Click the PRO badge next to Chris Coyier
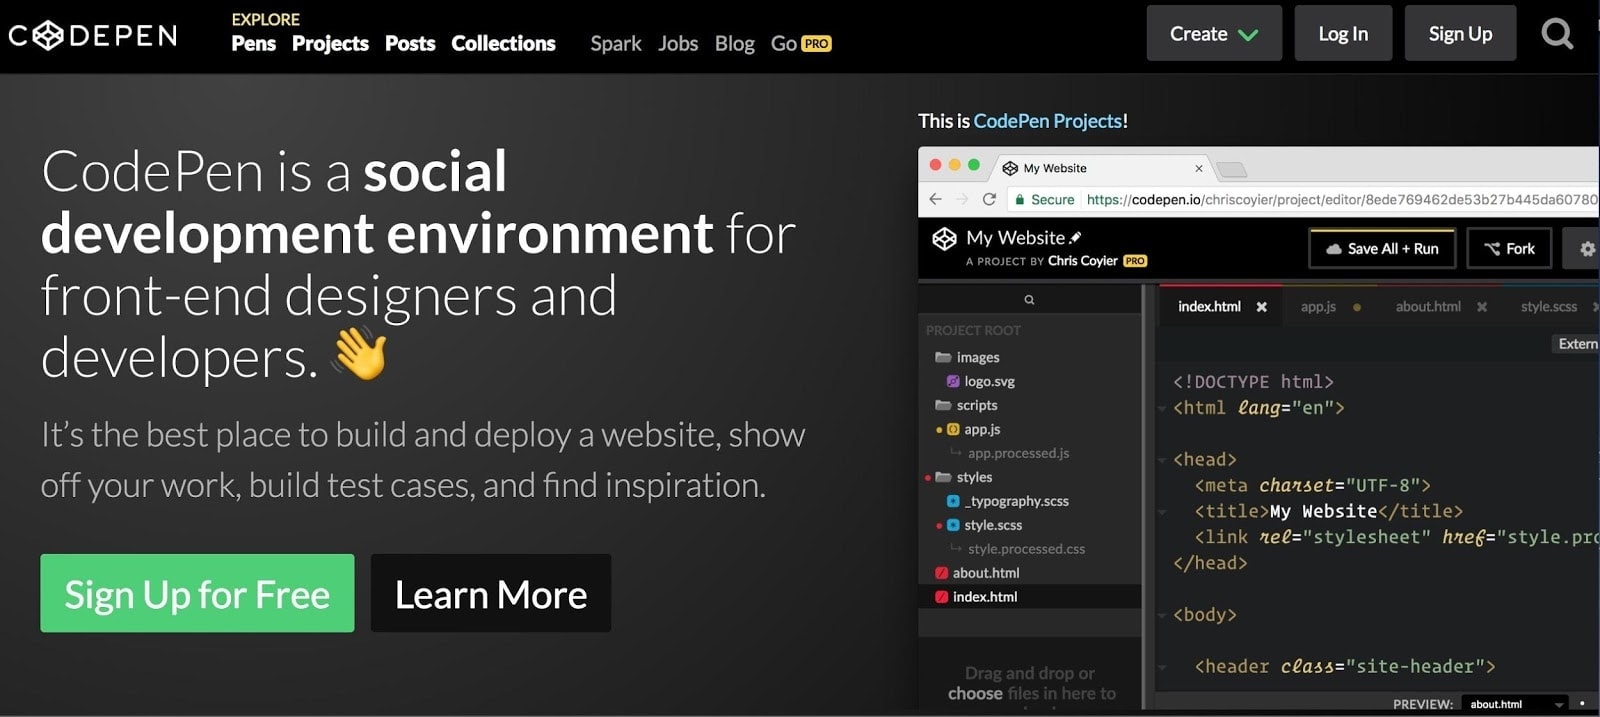1600x717 pixels. click(x=1135, y=261)
